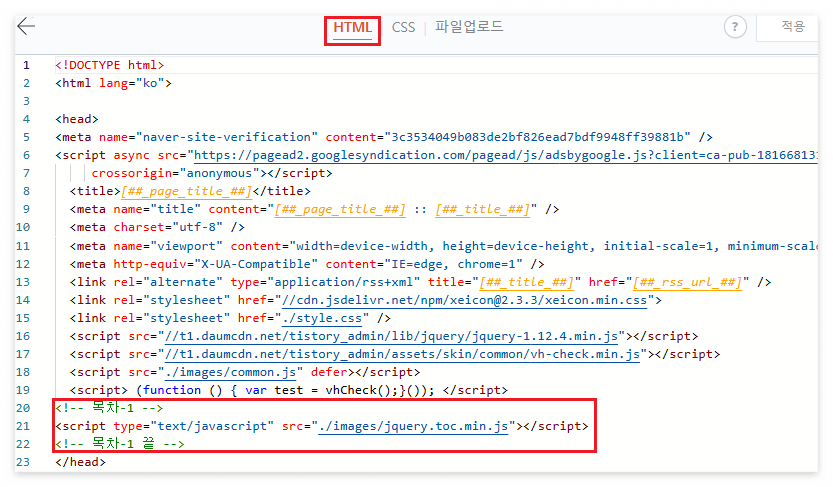Switch to the HTML tab

(352, 27)
